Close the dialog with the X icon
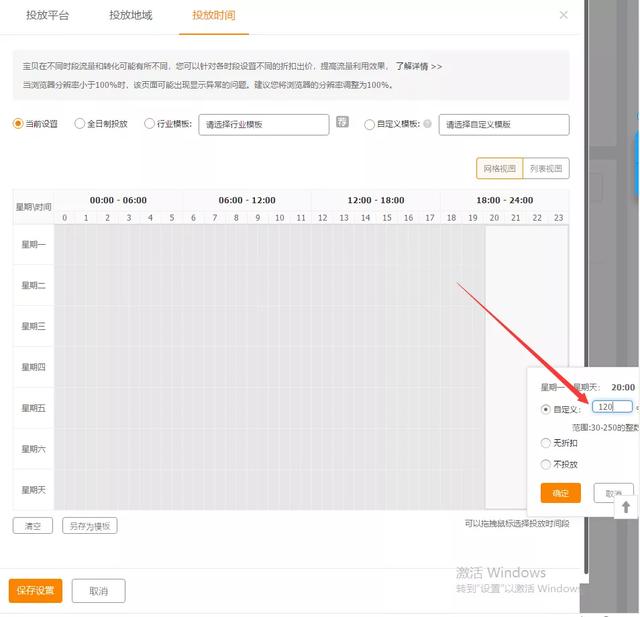The width and height of the screenshot is (640, 617). coord(563,15)
